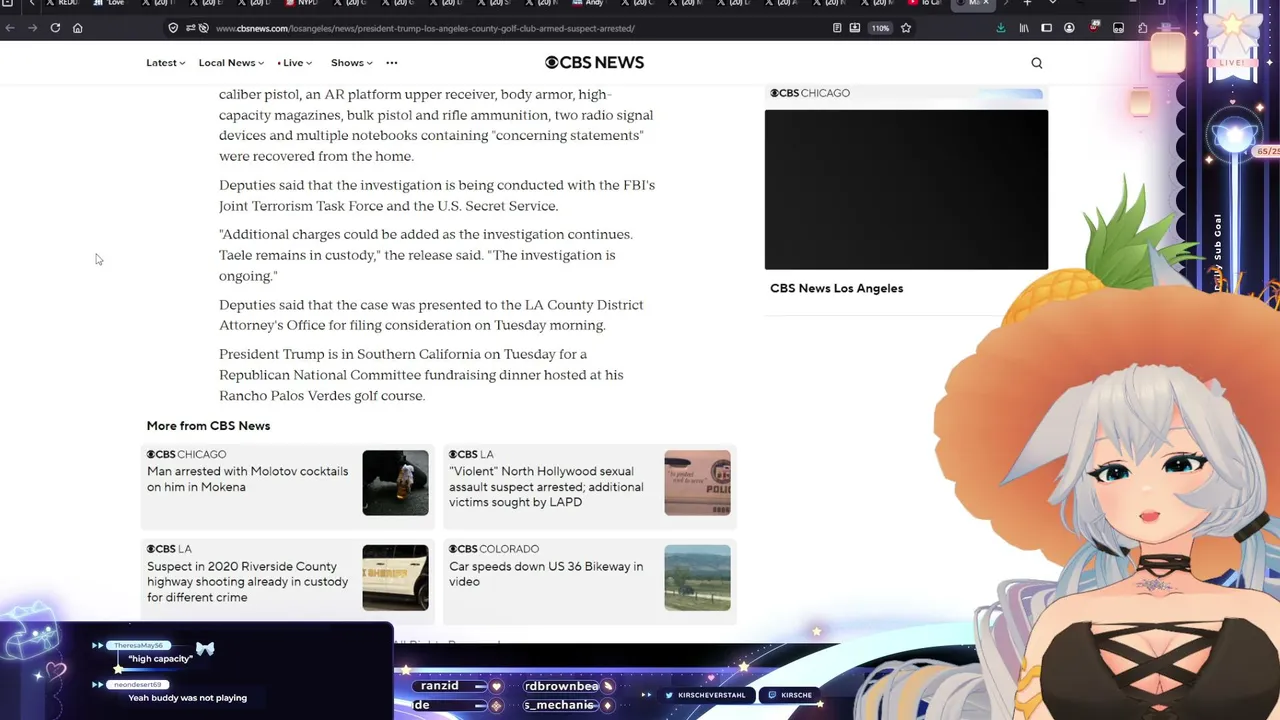Switch to the Love browser tab

110,3
